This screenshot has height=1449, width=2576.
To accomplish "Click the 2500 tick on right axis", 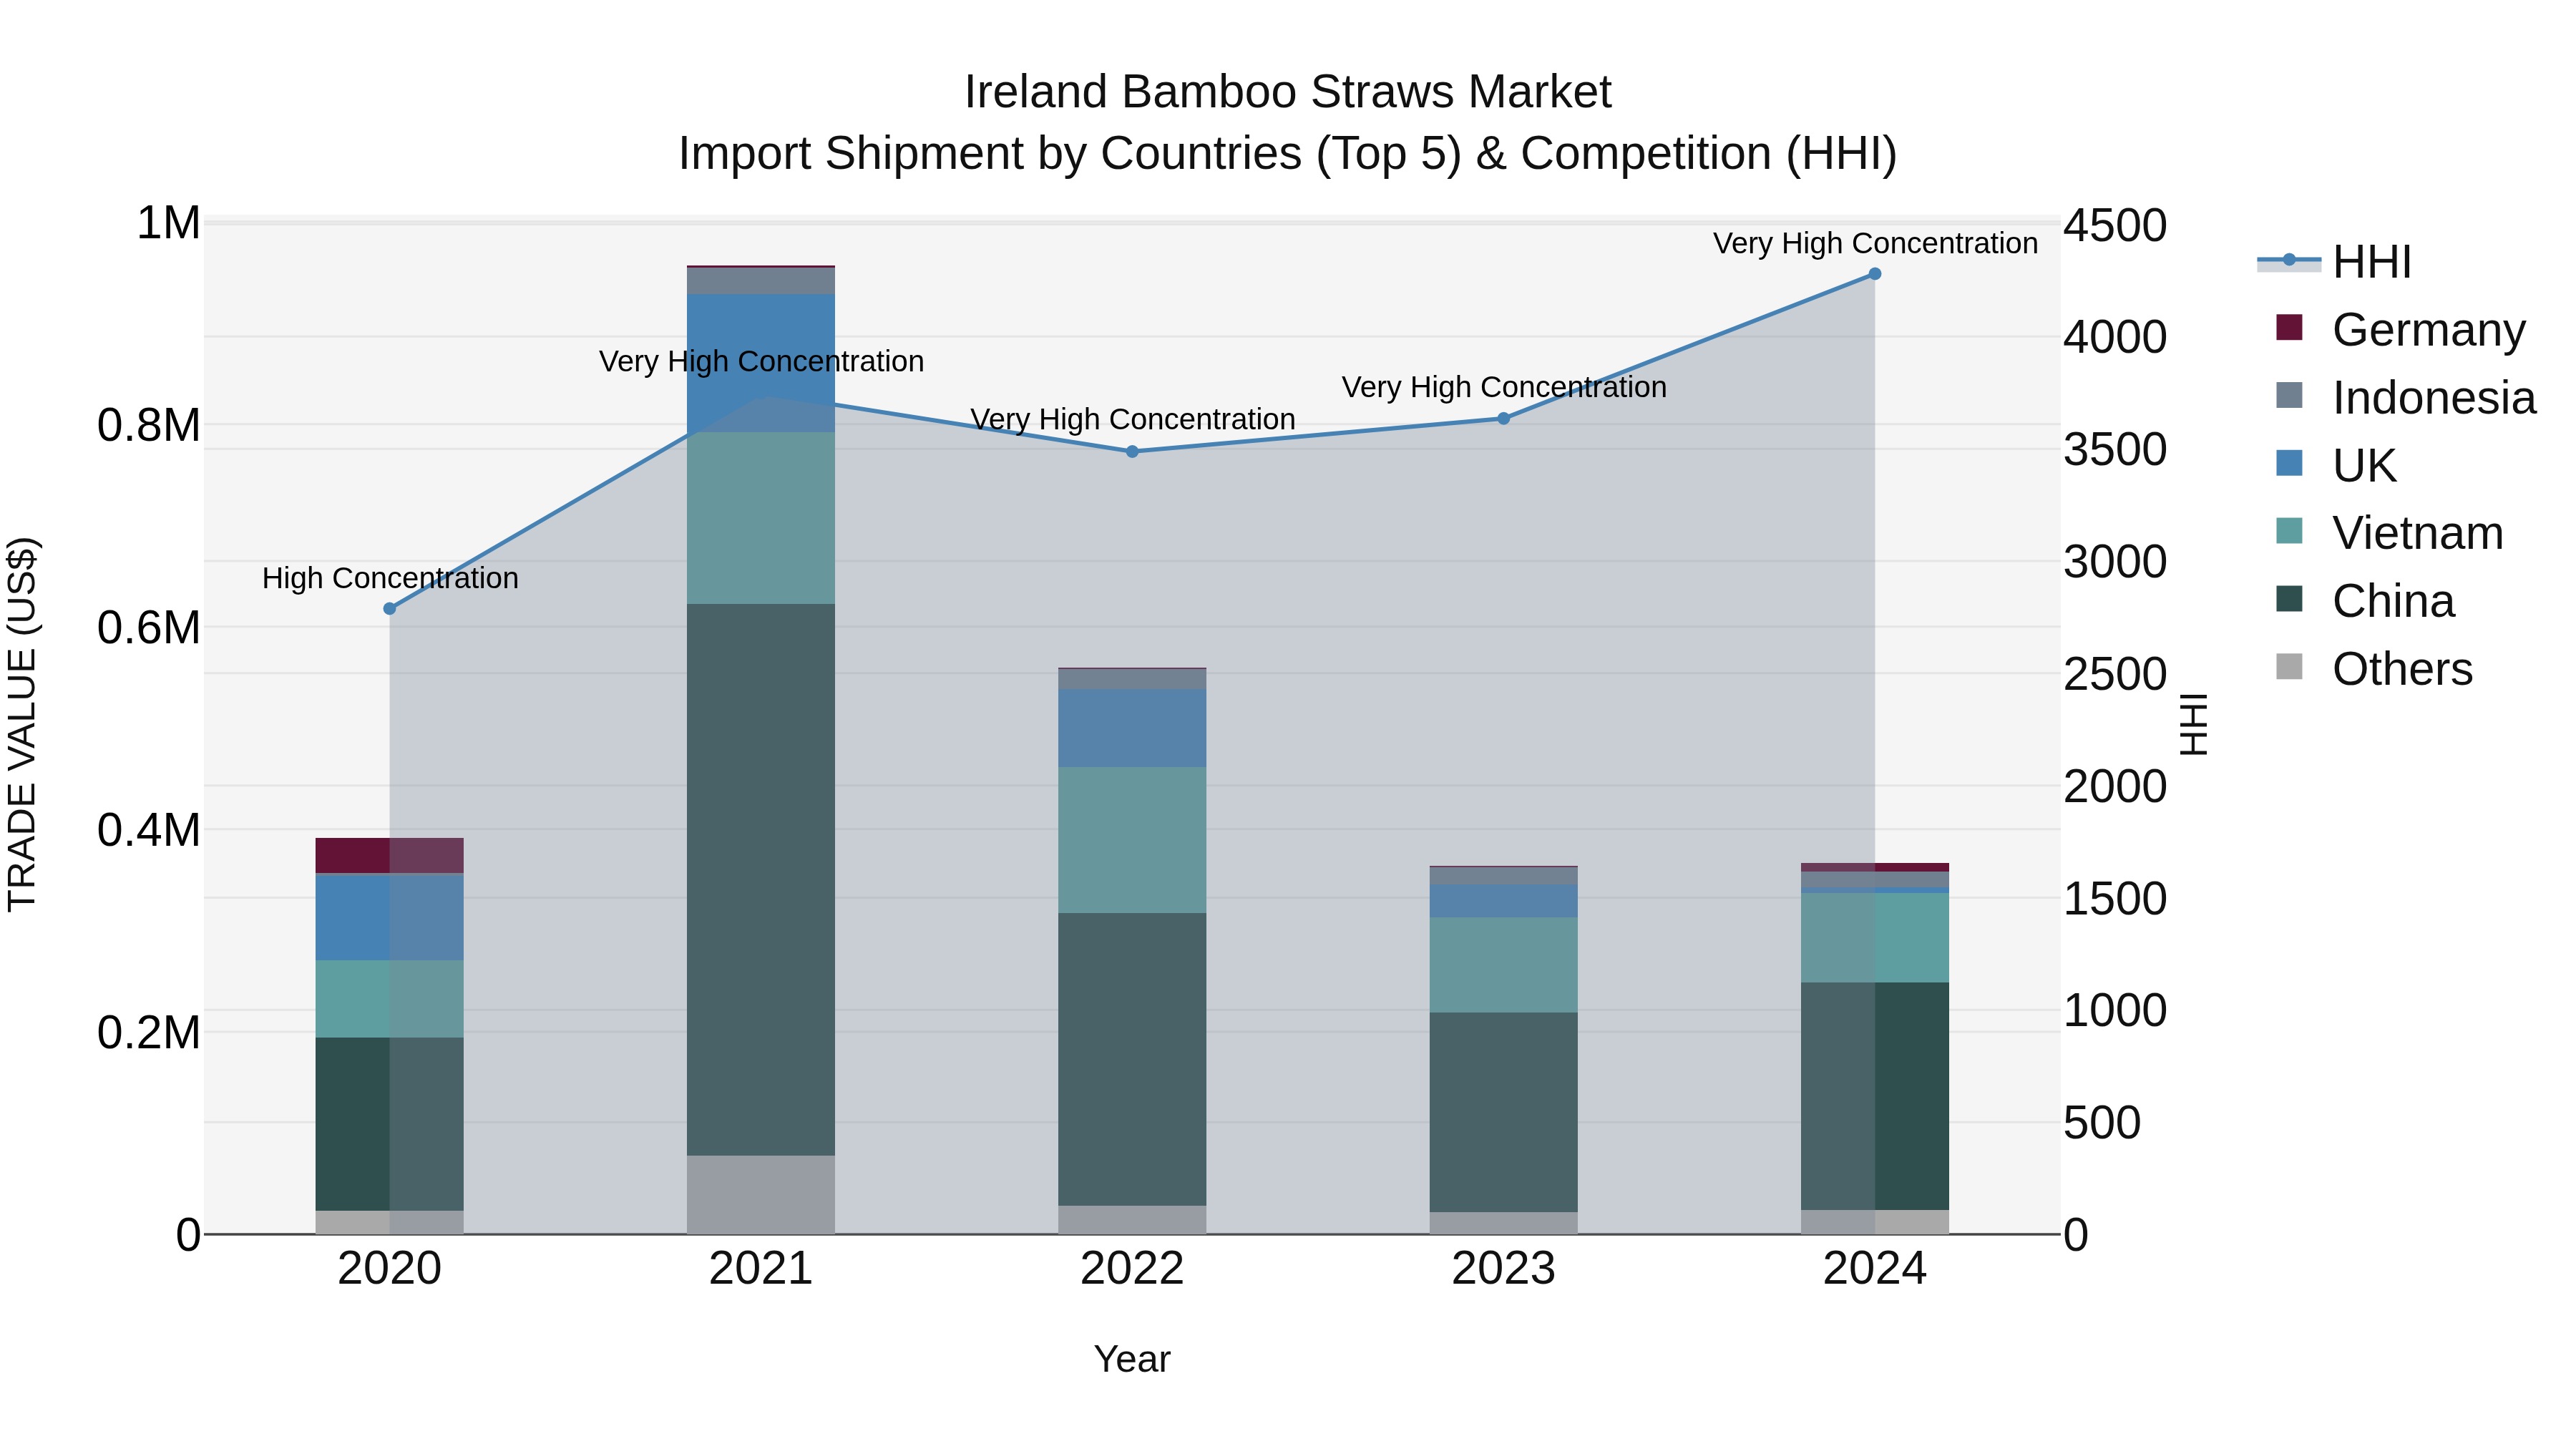I will 2115,674.
